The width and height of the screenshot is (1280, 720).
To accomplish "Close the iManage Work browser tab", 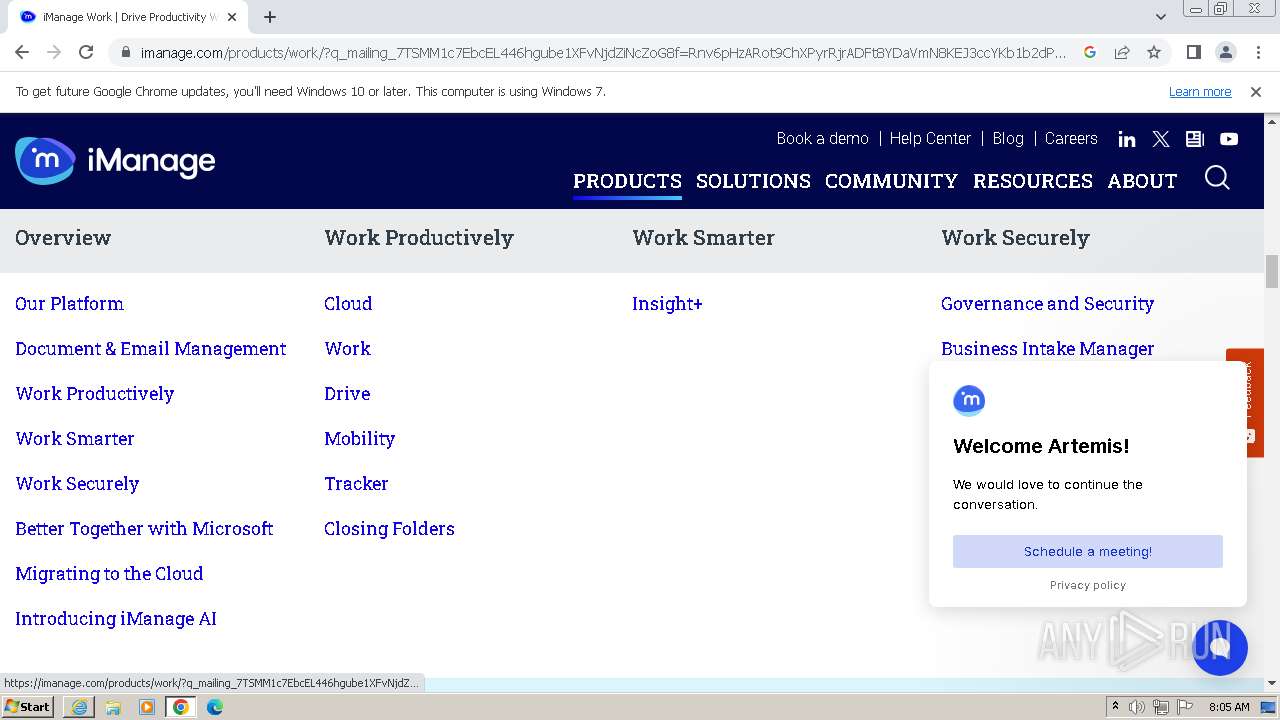I will coord(232,17).
